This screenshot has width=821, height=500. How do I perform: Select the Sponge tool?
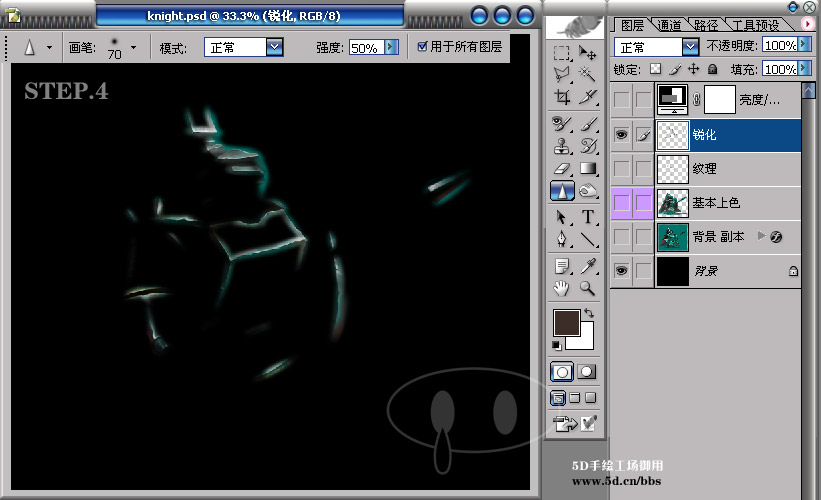pyautogui.click(x=587, y=191)
